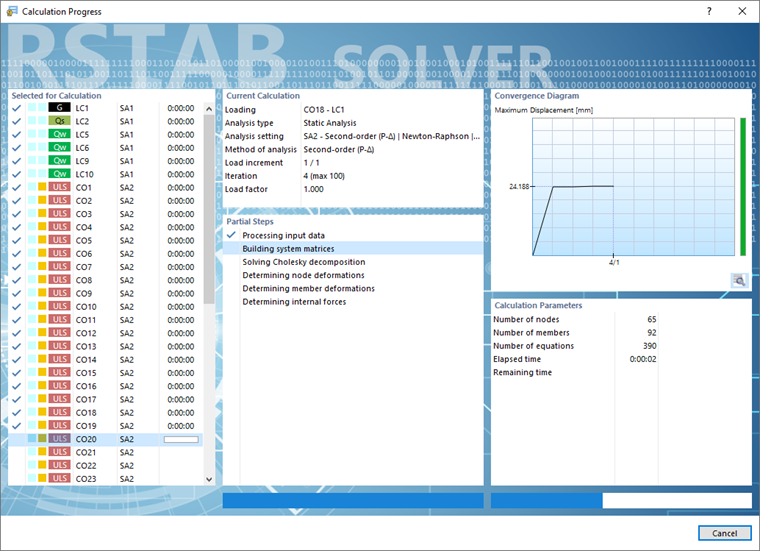
Task: Click the ULS badge of CO7
Action: 59,267
